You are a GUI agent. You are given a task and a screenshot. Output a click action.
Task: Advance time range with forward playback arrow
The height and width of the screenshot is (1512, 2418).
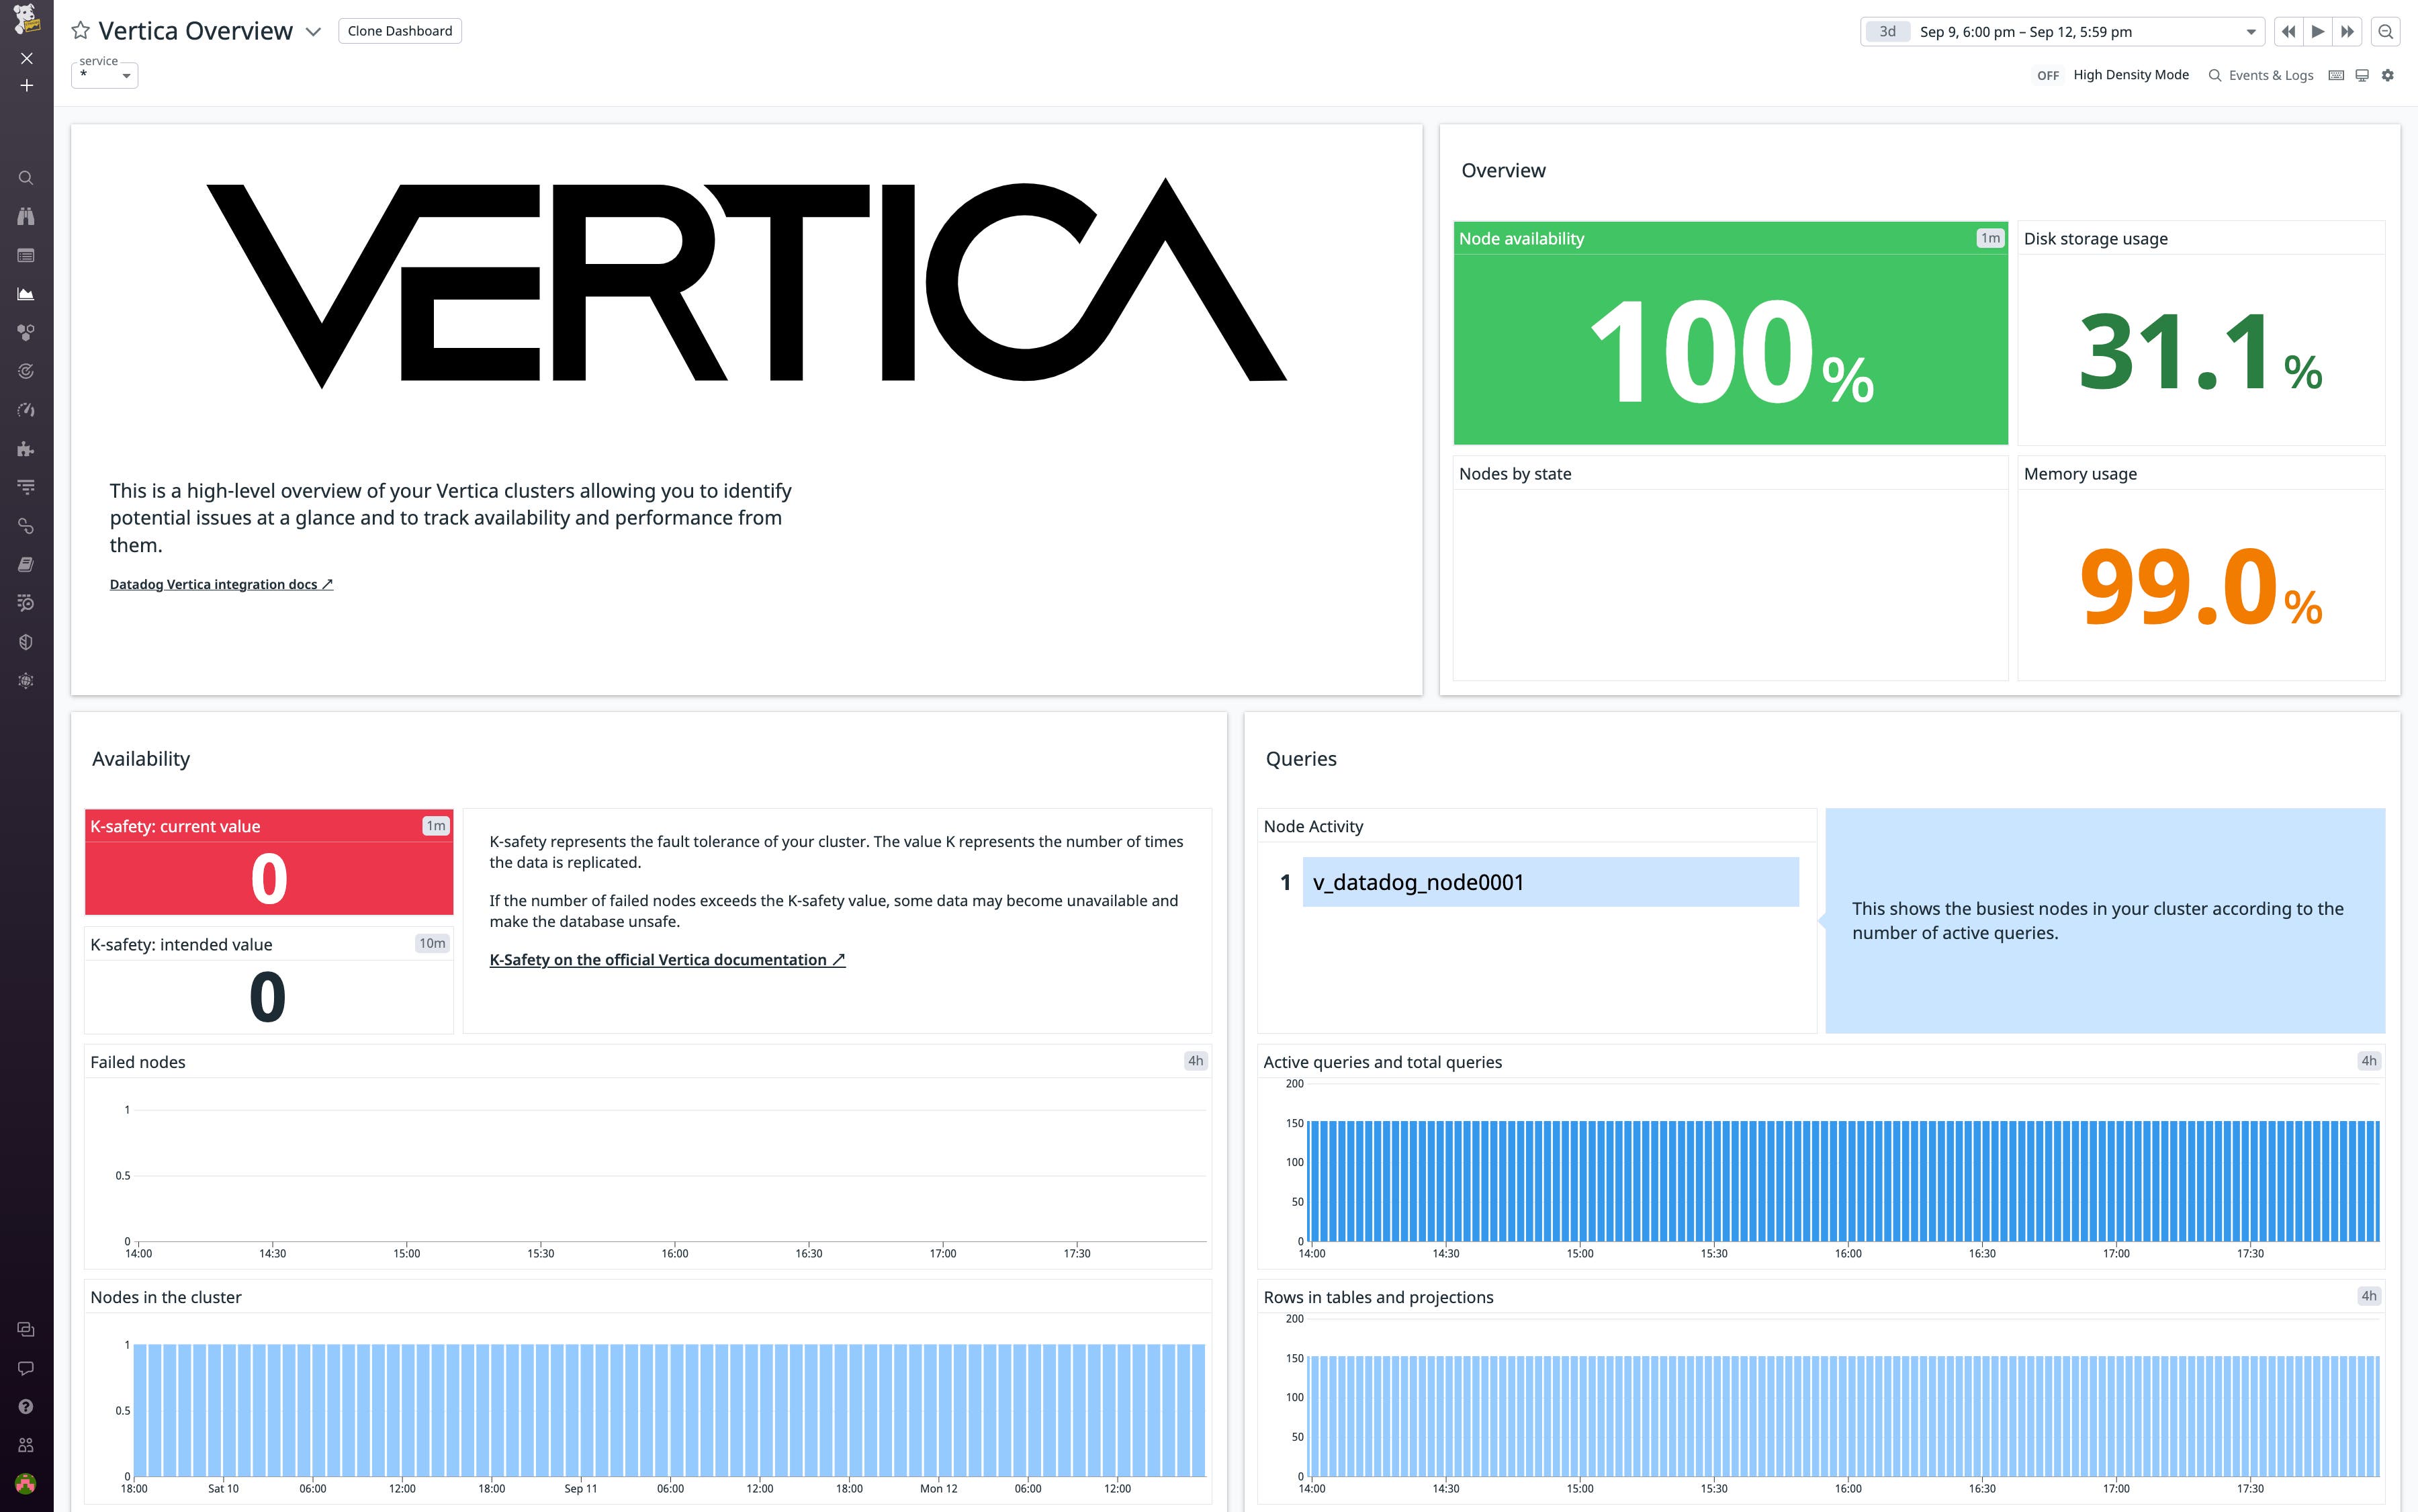click(x=2318, y=31)
